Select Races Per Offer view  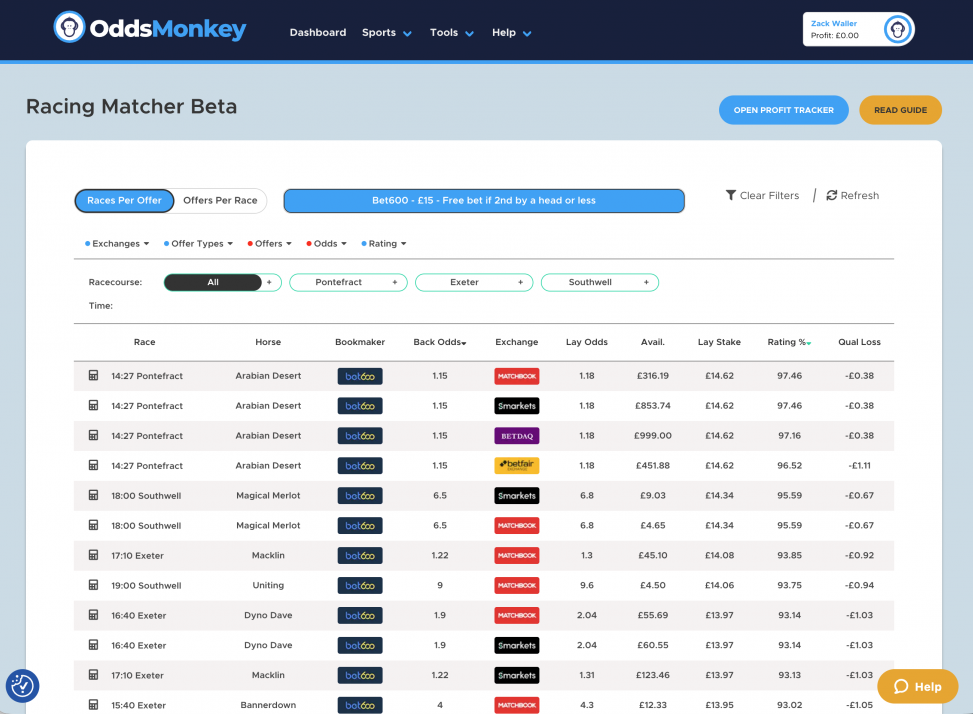pos(124,200)
